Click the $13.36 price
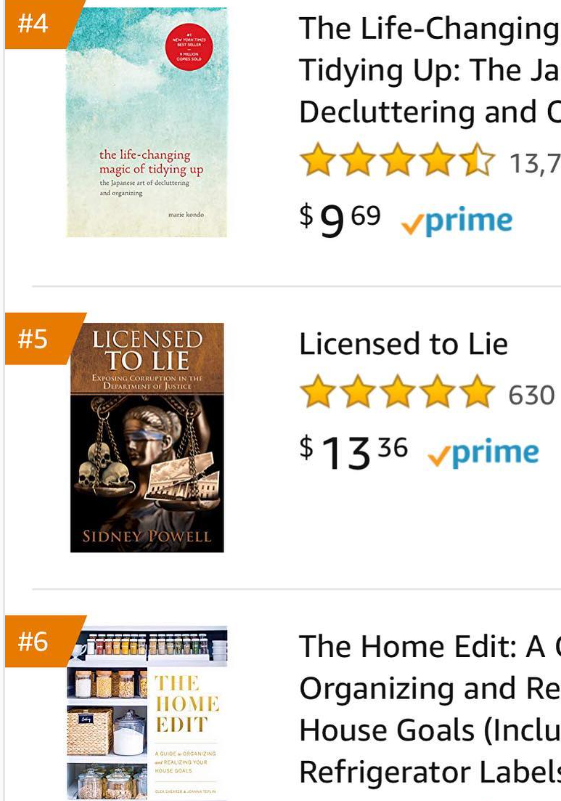This screenshot has width=561, height=801. pos(354,453)
